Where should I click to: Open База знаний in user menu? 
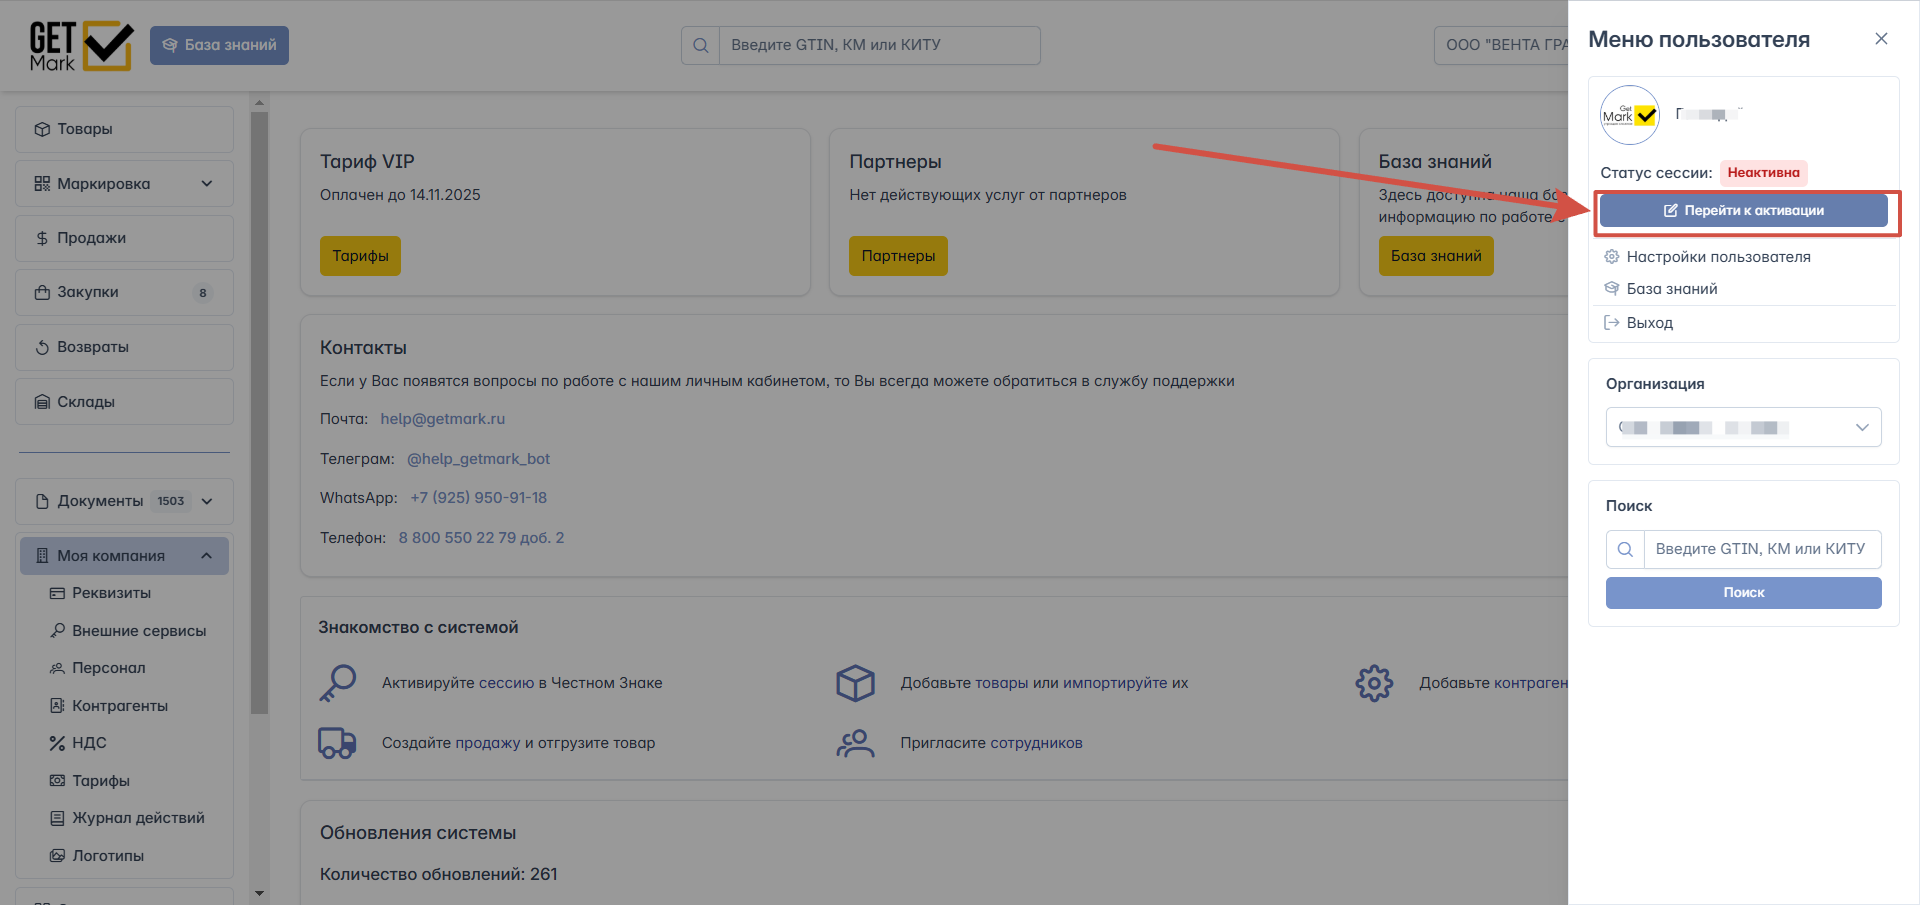point(1671,289)
